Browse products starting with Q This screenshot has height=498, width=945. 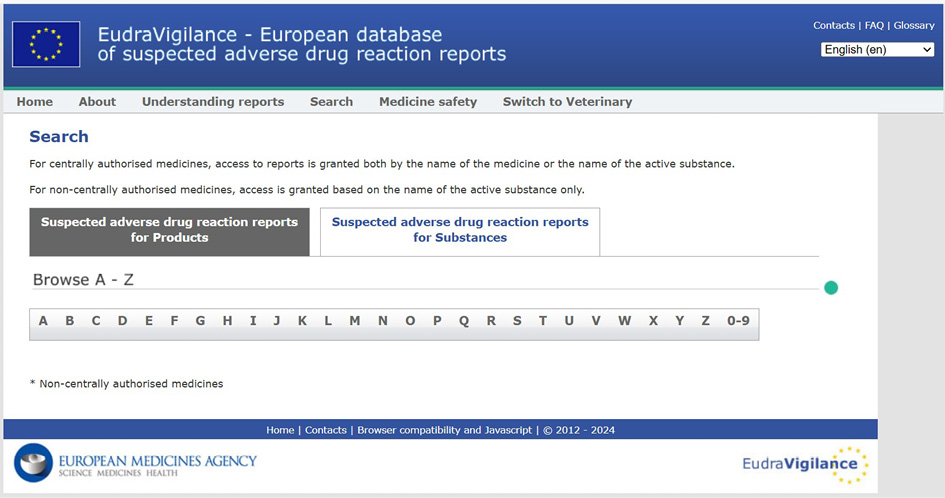point(463,321)
